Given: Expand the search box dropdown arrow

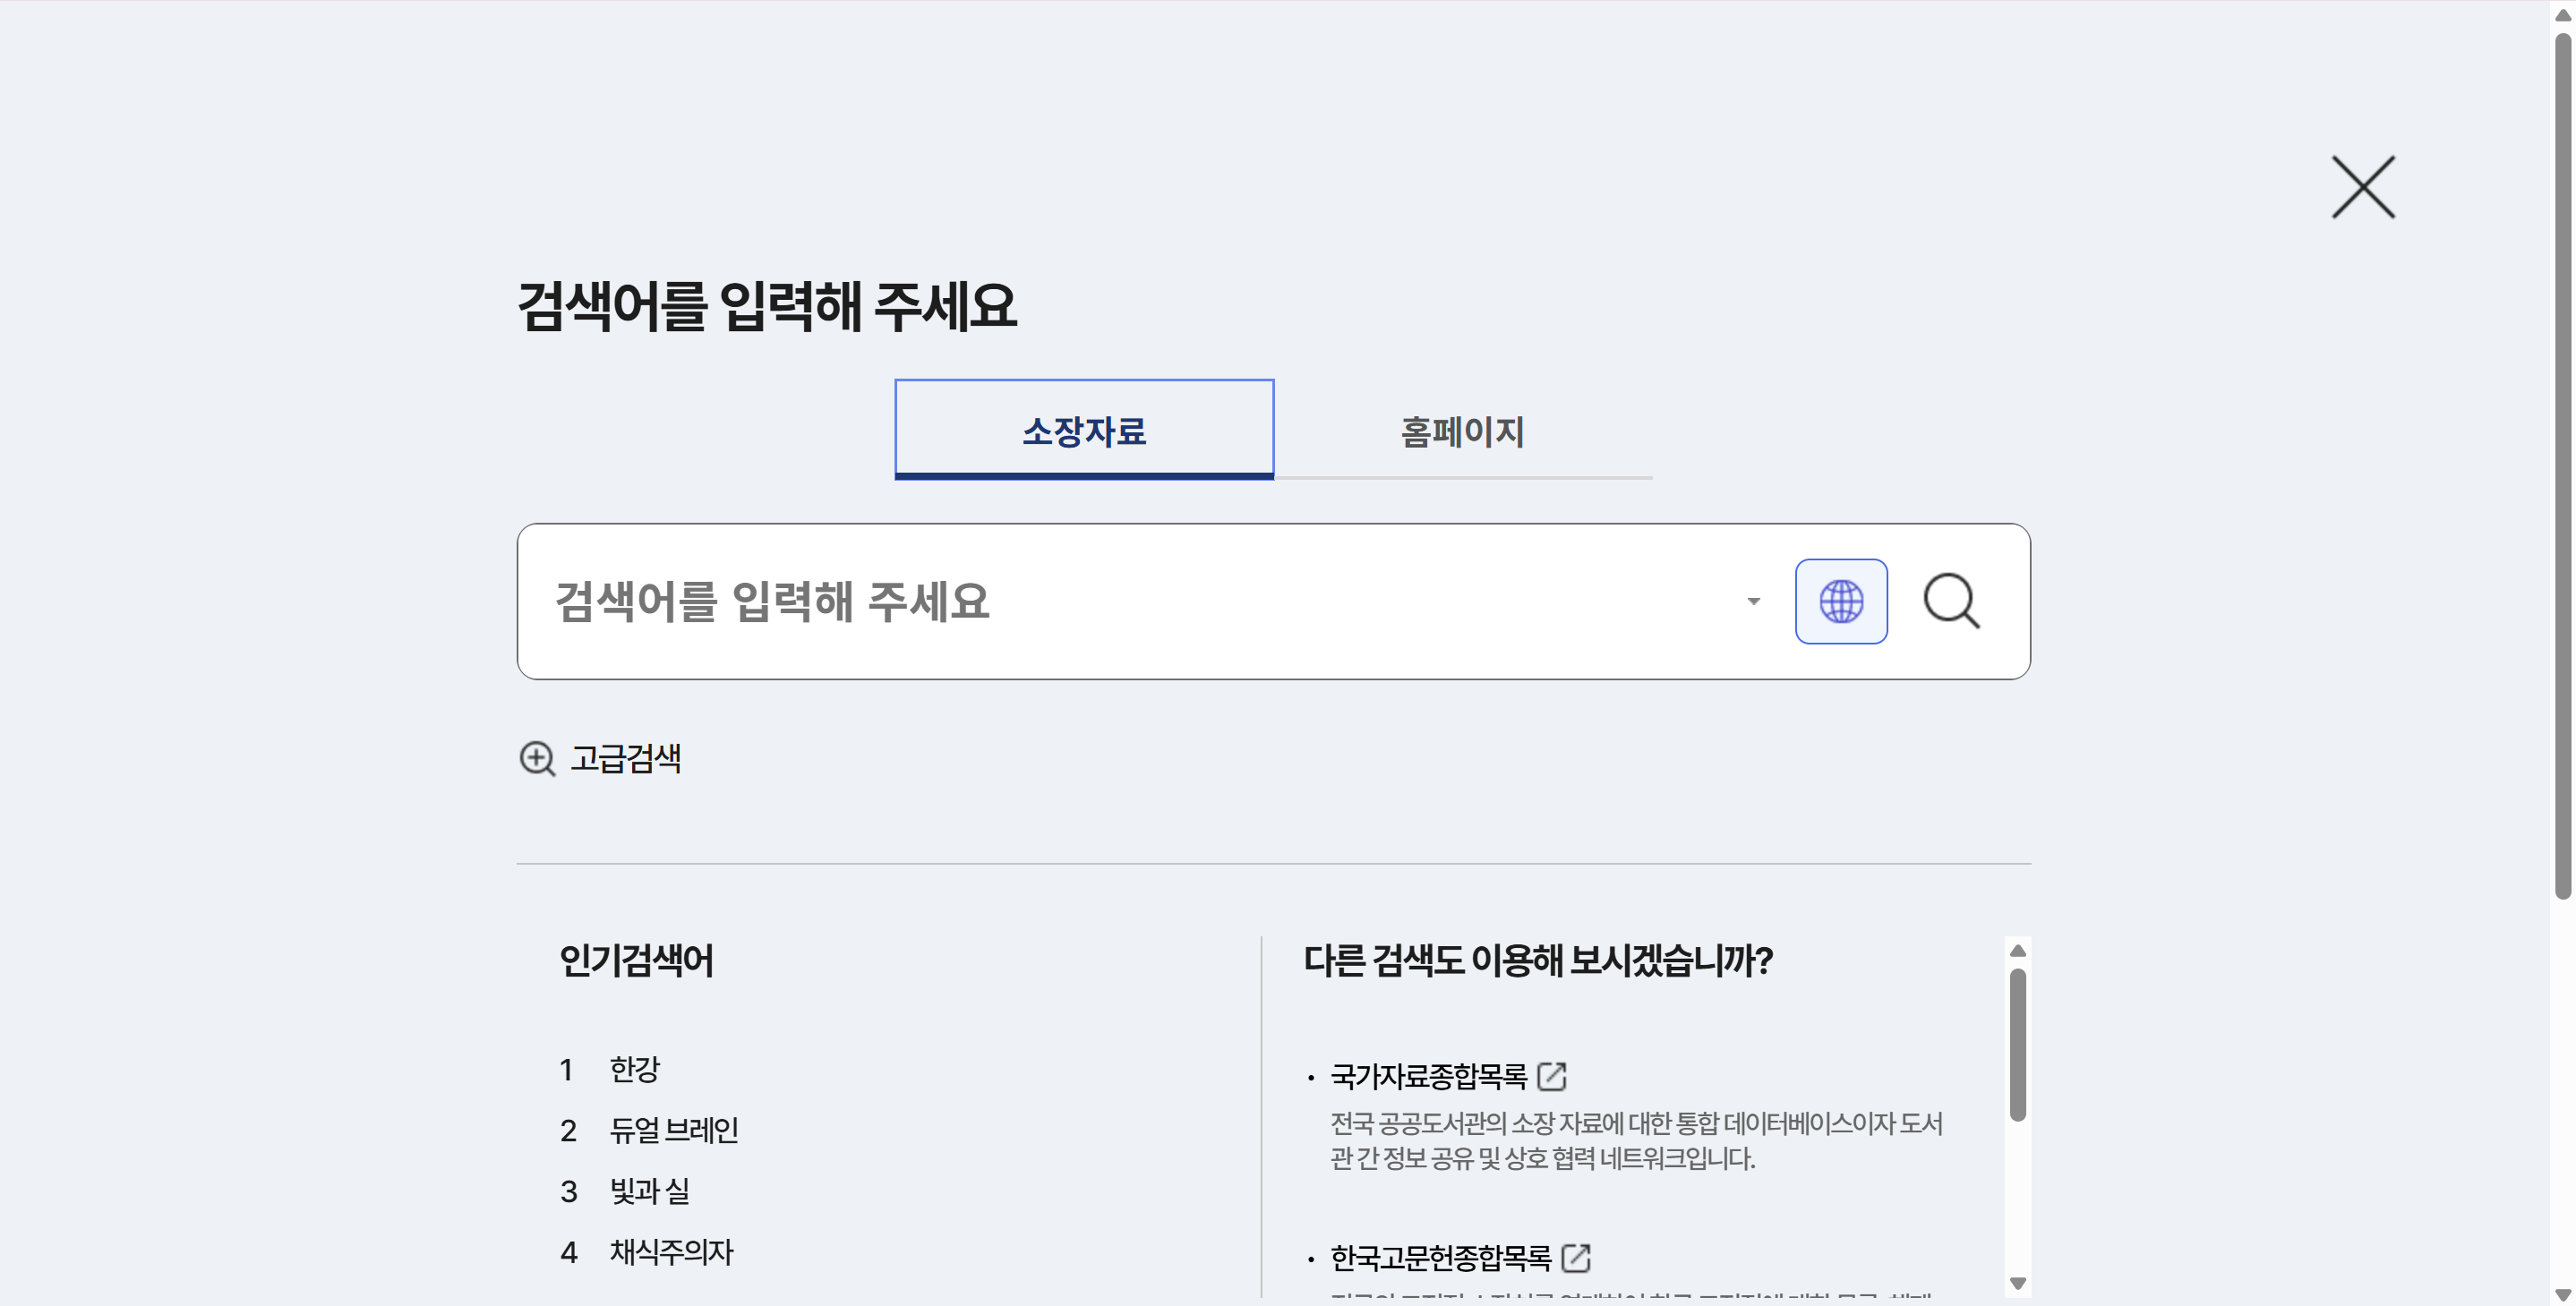Looking at the screenshot, I should 1752,601.
